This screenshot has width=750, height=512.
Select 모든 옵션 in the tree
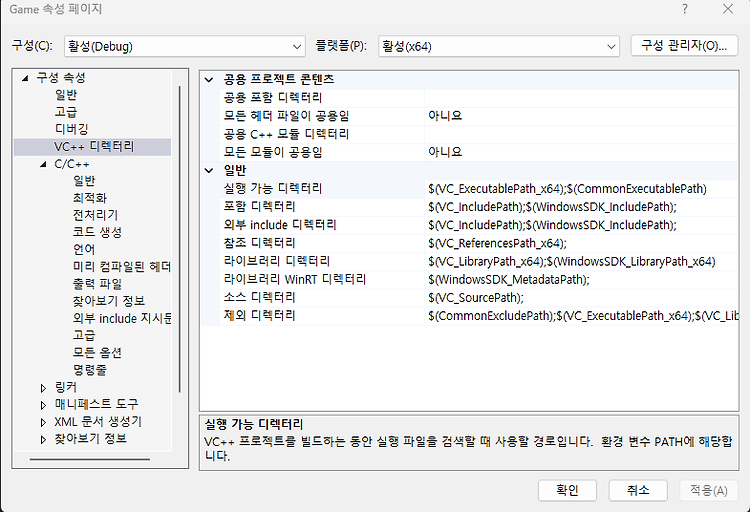[x=97, y=353]
